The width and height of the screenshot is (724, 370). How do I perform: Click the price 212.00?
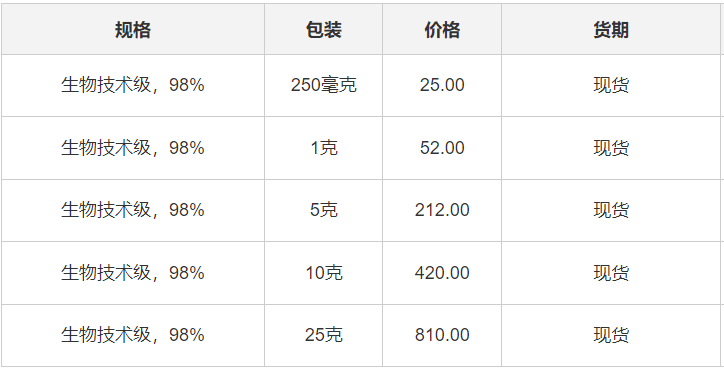442,210
